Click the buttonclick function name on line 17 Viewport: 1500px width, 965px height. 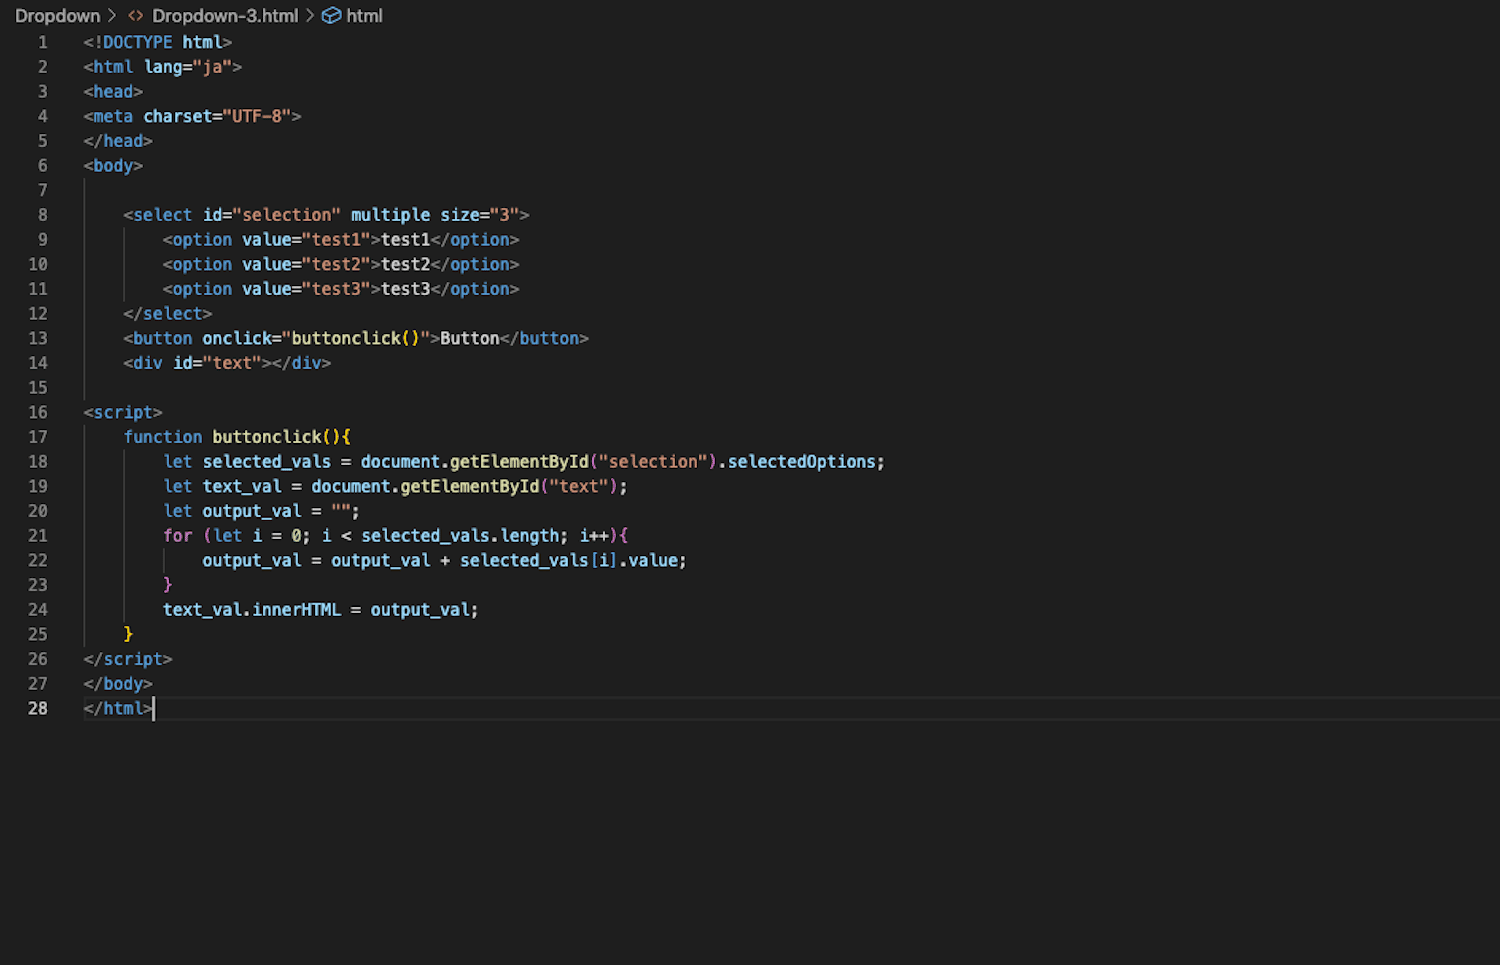266,437
